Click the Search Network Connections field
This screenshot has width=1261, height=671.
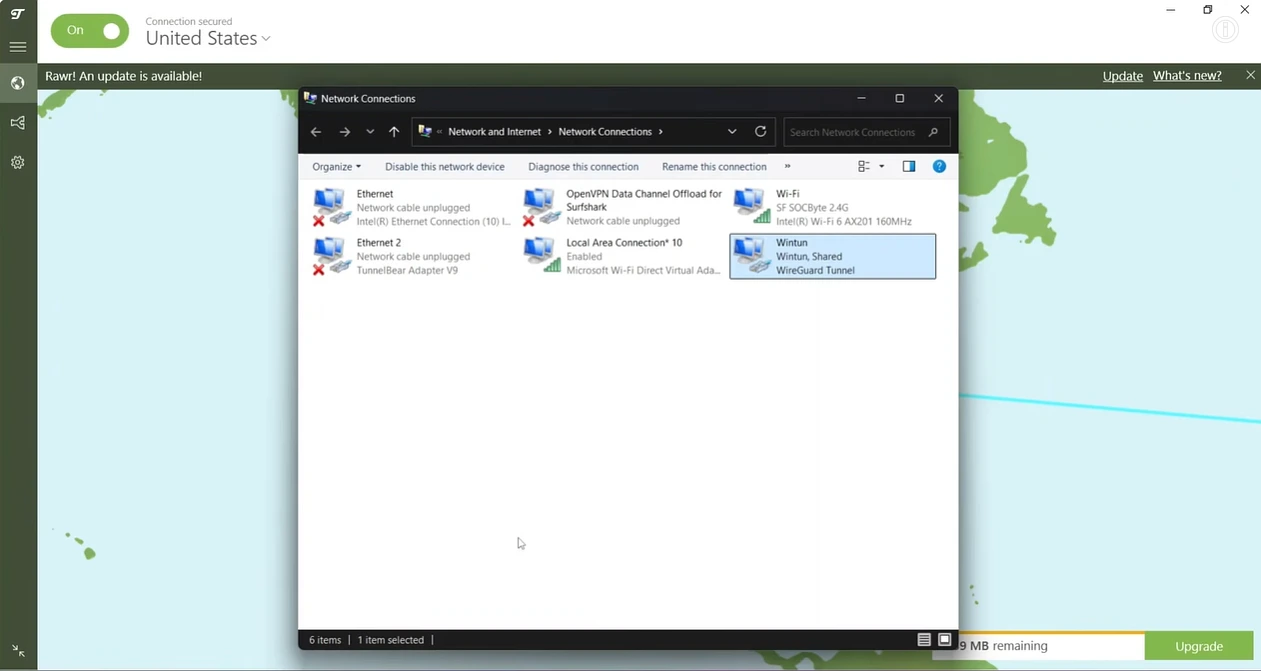point(865,132)
